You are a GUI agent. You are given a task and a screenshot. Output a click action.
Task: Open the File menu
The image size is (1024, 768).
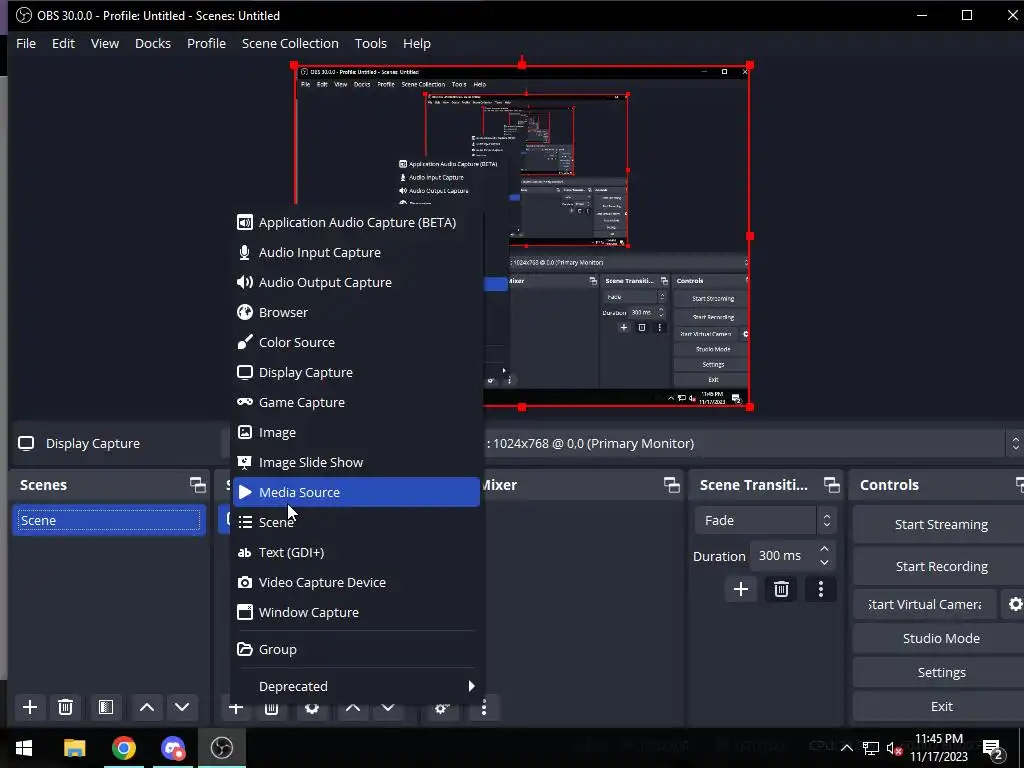pyautogui.click(x=26, y=43)
